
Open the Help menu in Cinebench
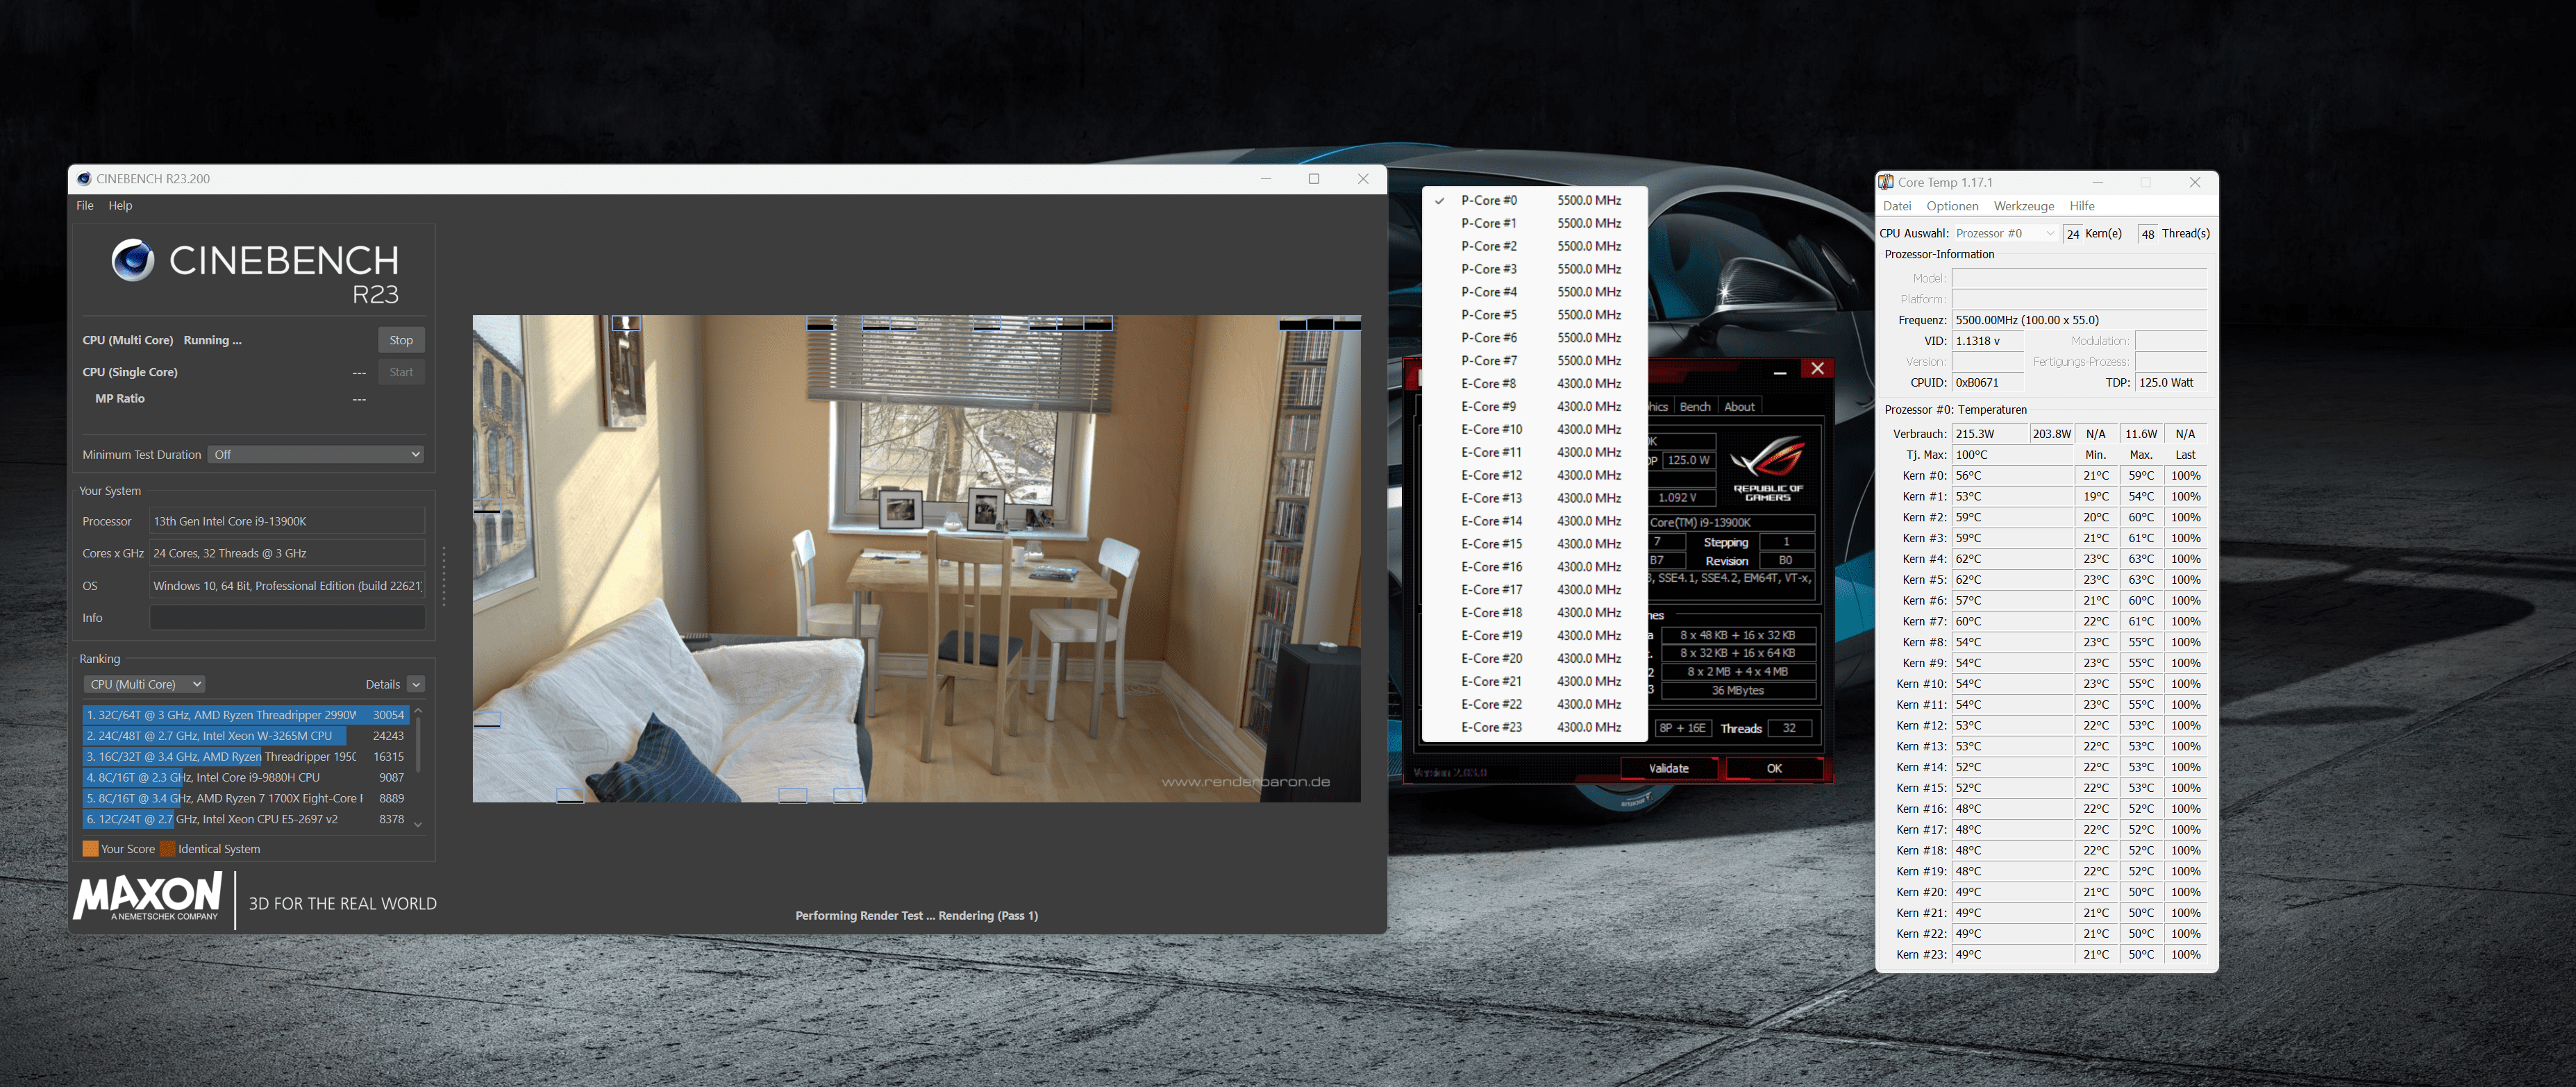point(120,206)
